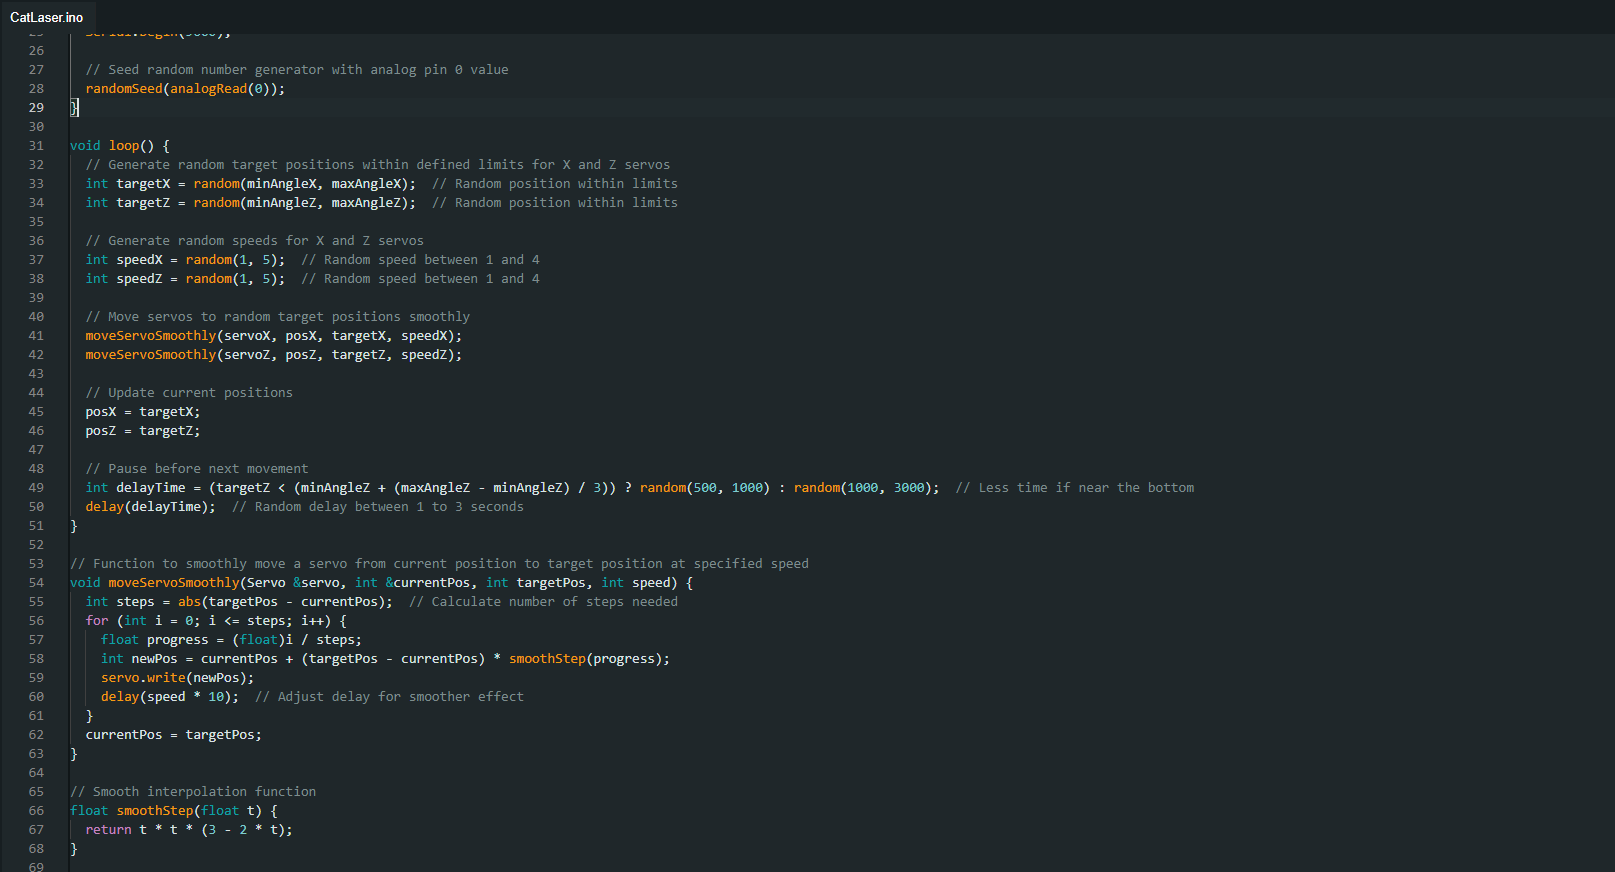Click the delayTime variable declaration
Viewport: 1615px width, 872px height.
(512, 488)
